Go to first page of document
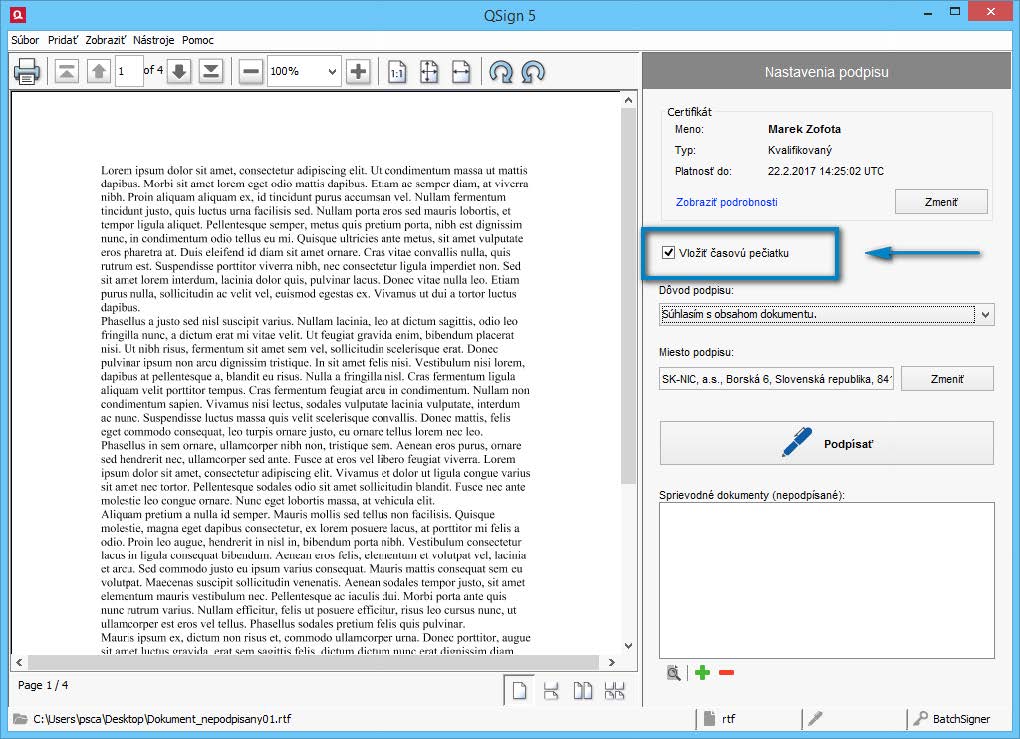Image resolution: width=1020 pixels, height=739 pixels. tap(66, 71)
